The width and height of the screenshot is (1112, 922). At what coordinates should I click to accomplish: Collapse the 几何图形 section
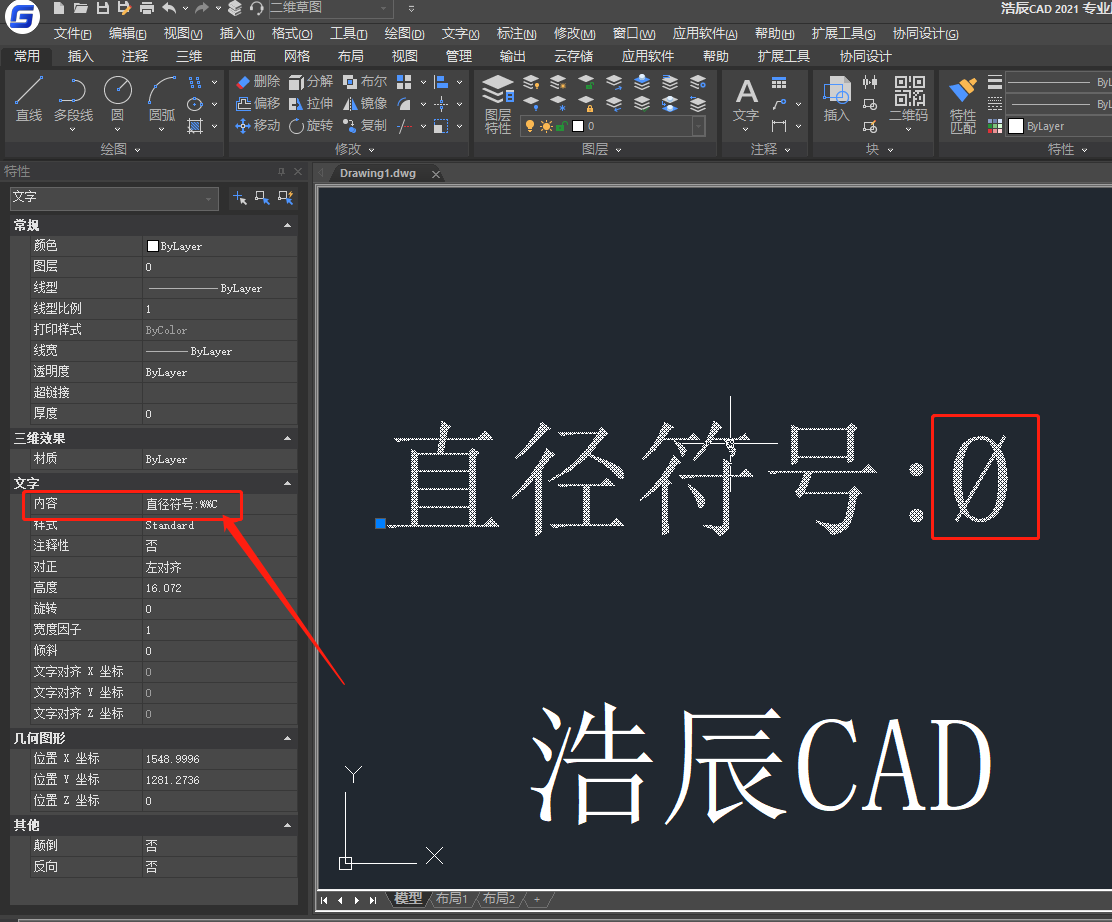[287, 738]
